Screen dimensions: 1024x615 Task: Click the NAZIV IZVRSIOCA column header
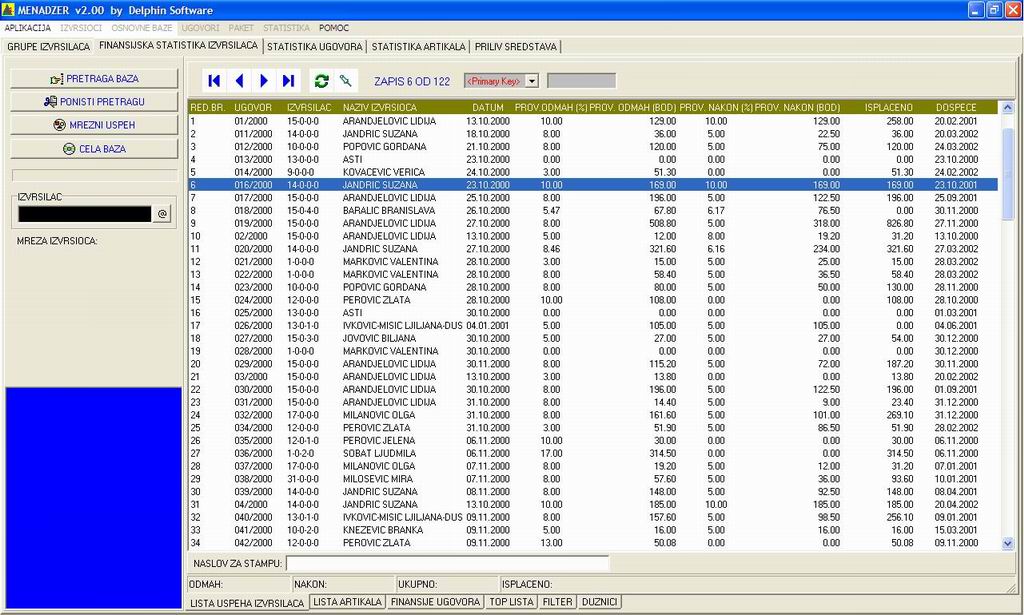(379, 107)
